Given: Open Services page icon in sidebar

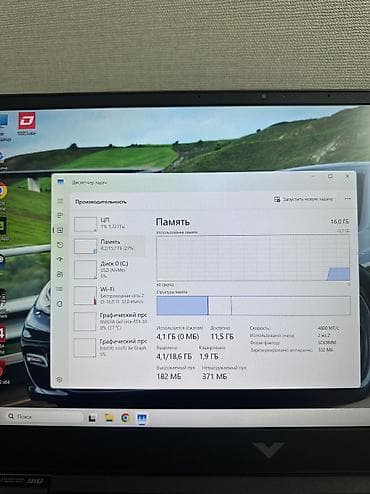Looking at the screenshot, I should [x=60, y=304].
